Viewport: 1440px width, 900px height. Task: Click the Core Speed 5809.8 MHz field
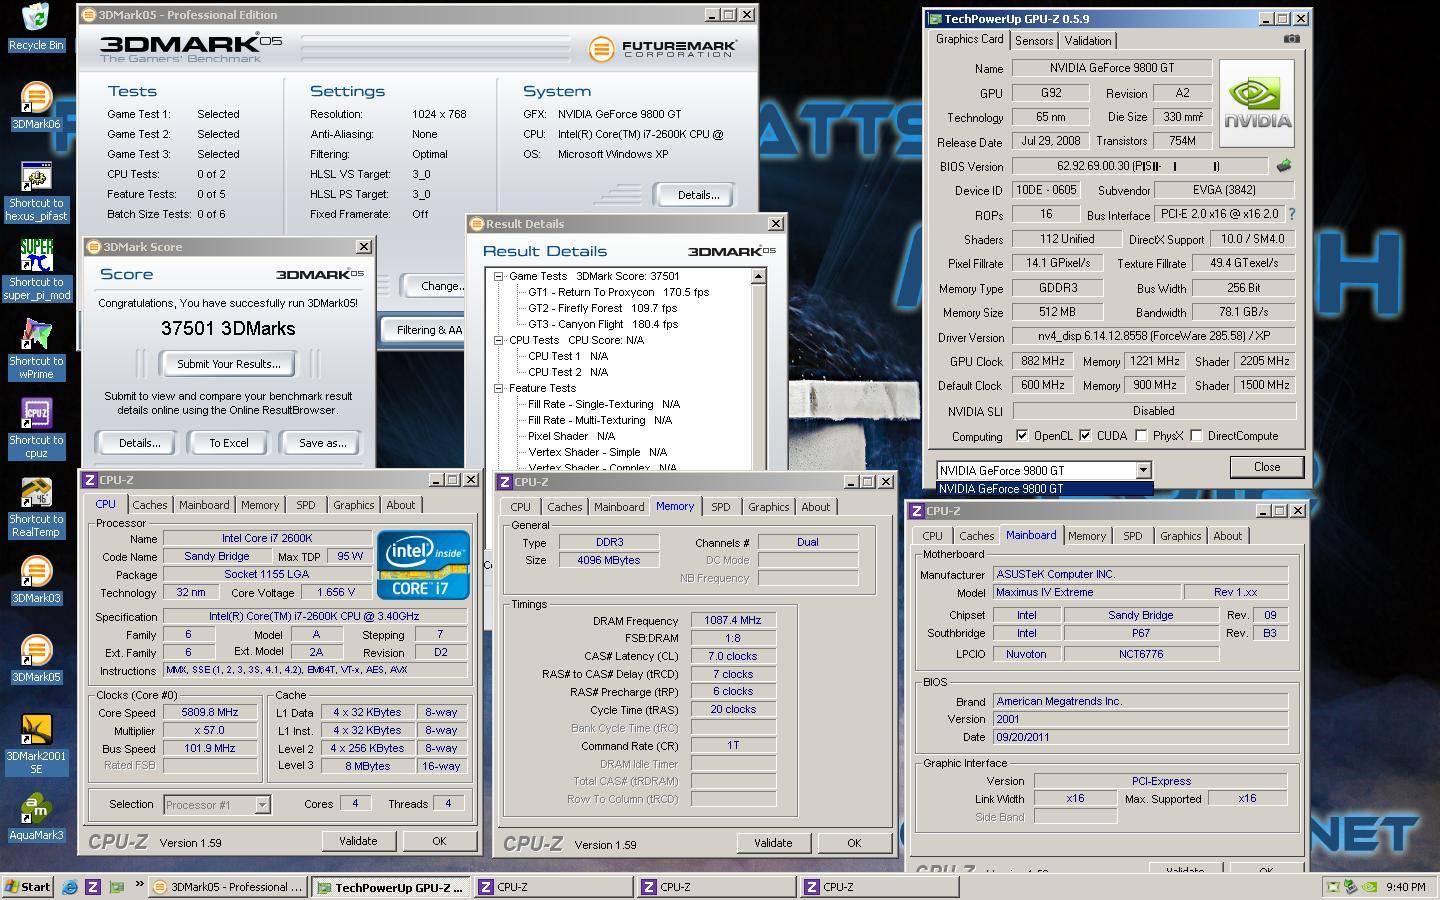pyautogui.click(x=210, y=713)
